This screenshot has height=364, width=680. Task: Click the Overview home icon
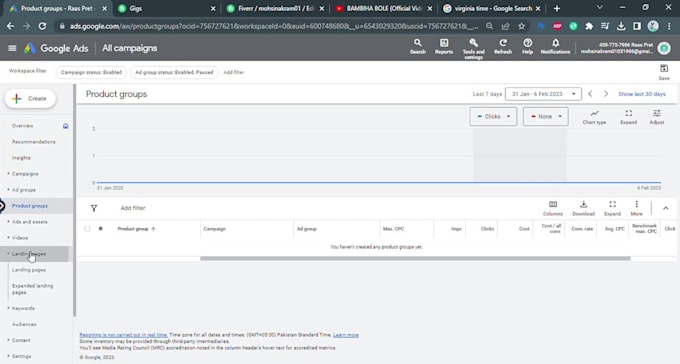pyautogui.click(x=65, y=126)
